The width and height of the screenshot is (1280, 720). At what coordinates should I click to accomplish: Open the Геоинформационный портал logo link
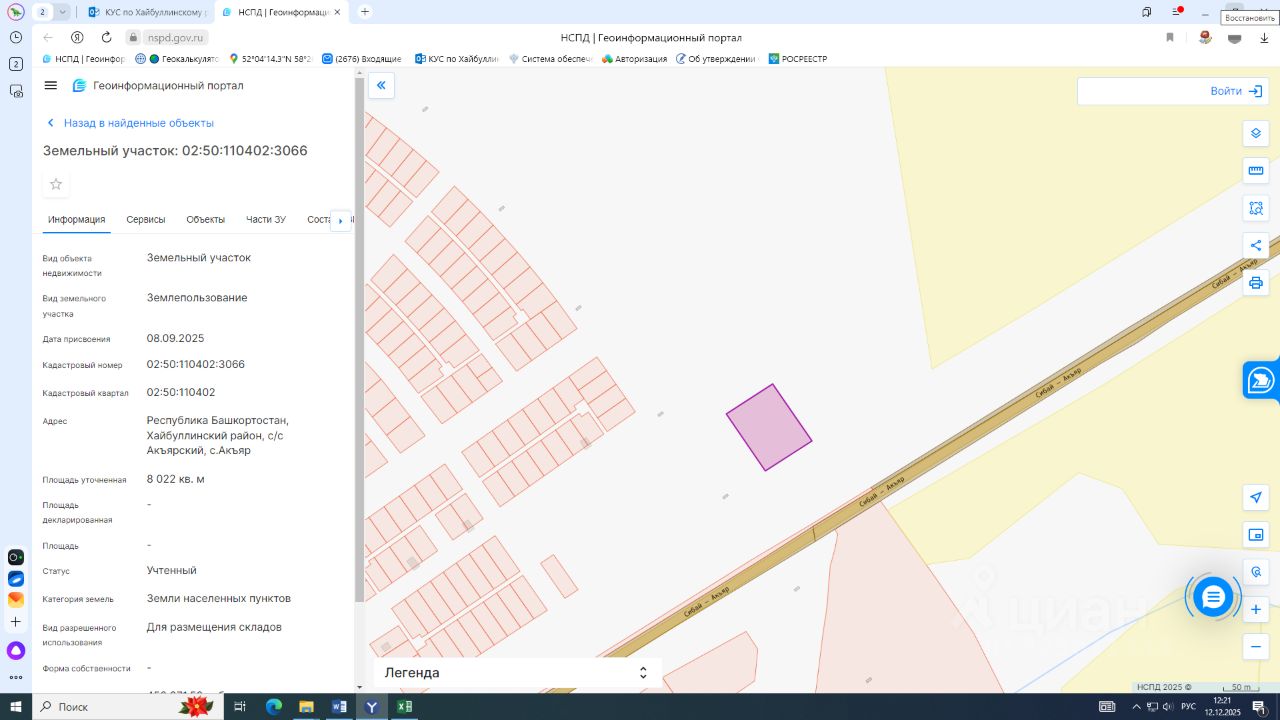point(158,86)
